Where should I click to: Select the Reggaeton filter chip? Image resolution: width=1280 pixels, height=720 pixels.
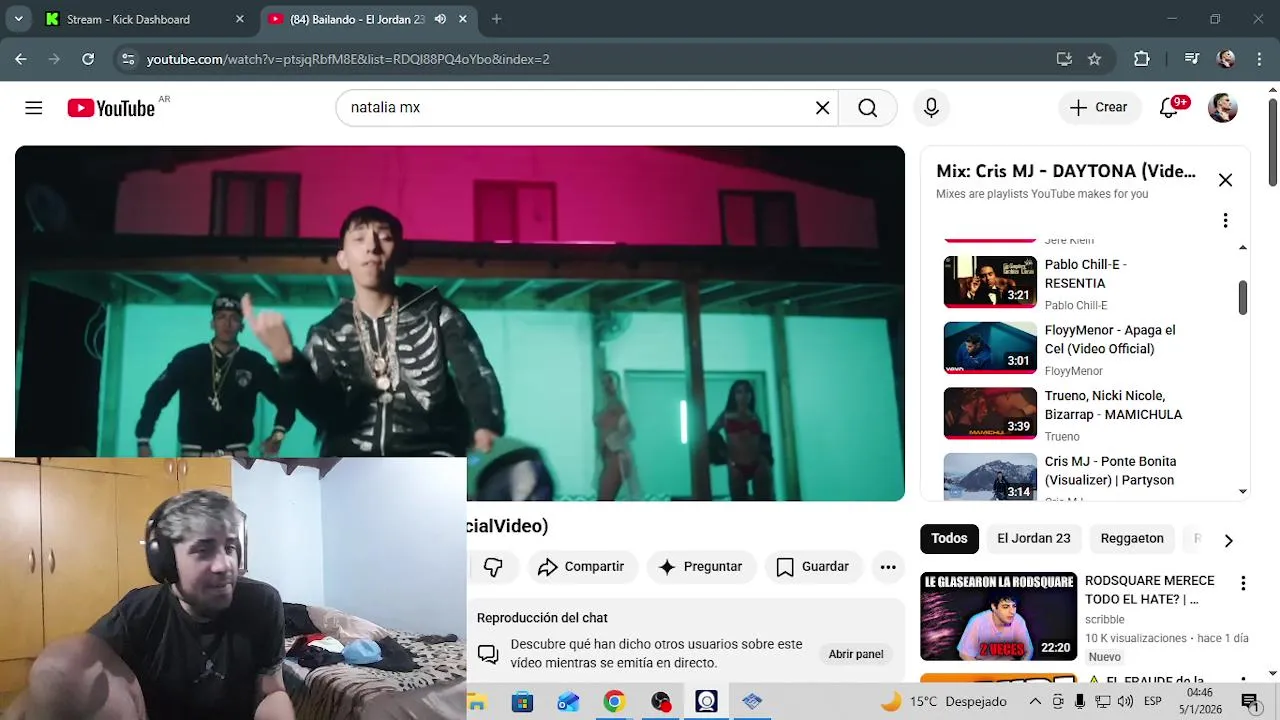1132,538
